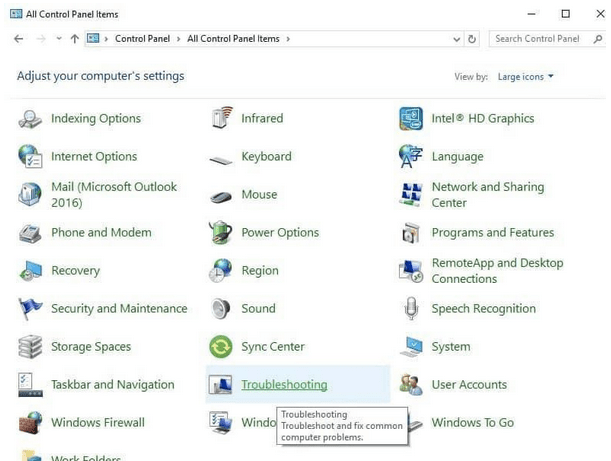Open the View by Large icons dropdown
The image size is (611, 461).
(525, 77)
